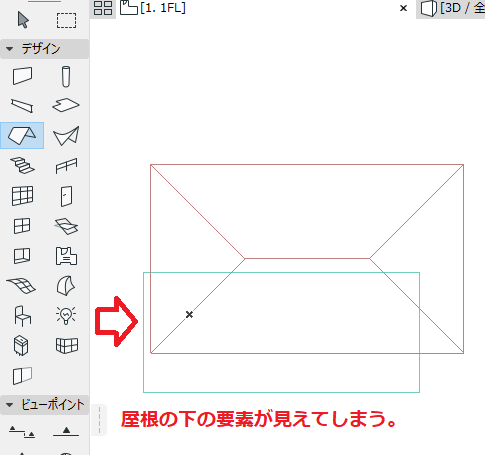Screen dimensions: 485x463
Task: Select the Morph tool
Action: pos(66,286)
